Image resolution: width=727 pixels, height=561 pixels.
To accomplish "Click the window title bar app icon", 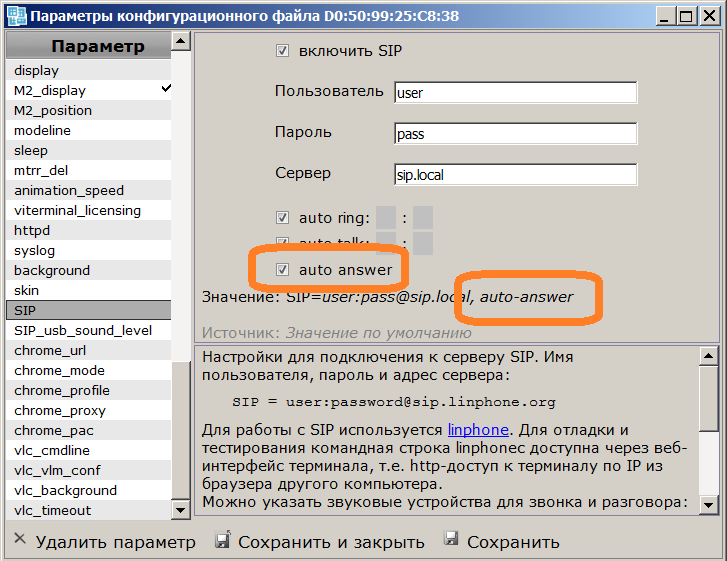I will click(x=14, y=15).
